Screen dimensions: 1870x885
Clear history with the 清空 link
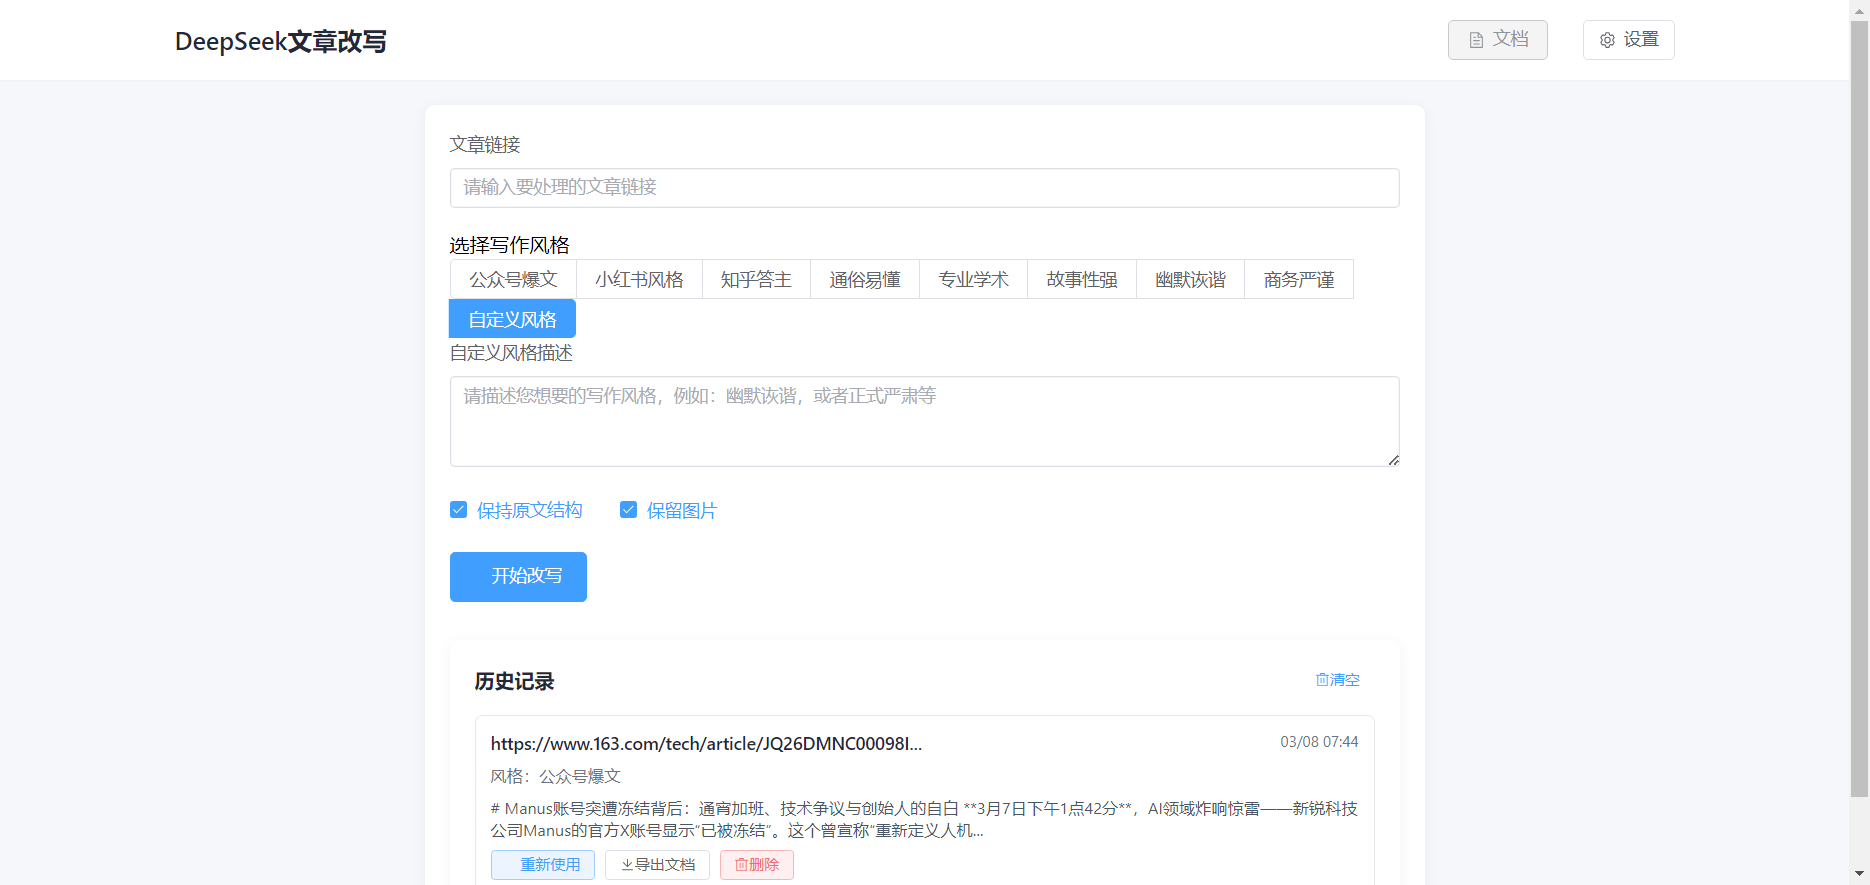[1337, 680]
